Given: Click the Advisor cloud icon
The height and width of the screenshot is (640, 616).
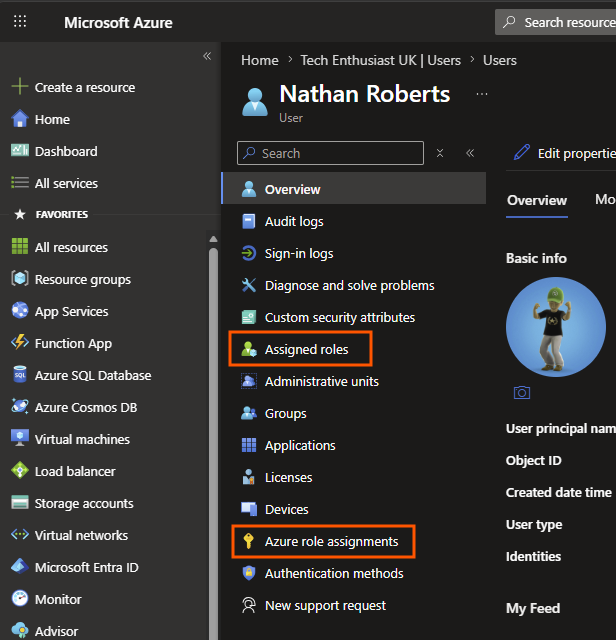Looking at the screenshot, I should 20,630.
